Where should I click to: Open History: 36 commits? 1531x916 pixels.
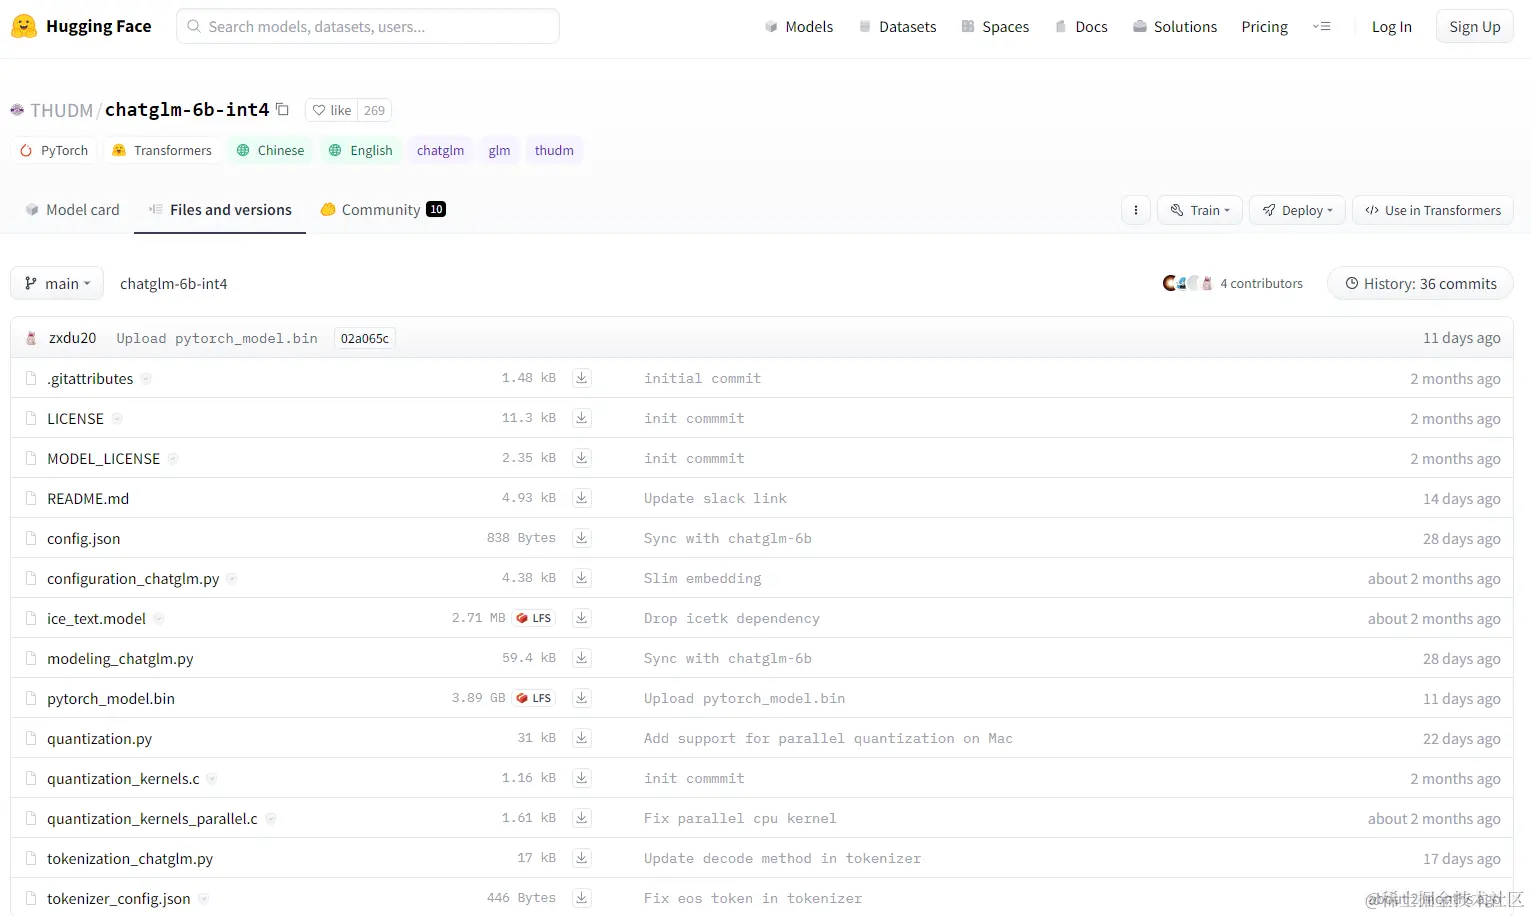[x=1420, y=283]
